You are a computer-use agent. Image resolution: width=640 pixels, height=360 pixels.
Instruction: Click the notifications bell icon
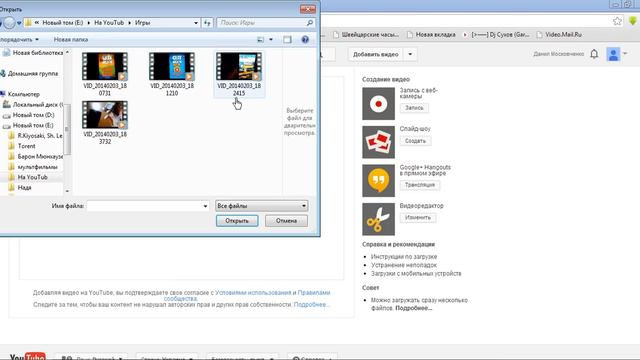point(594,54)
